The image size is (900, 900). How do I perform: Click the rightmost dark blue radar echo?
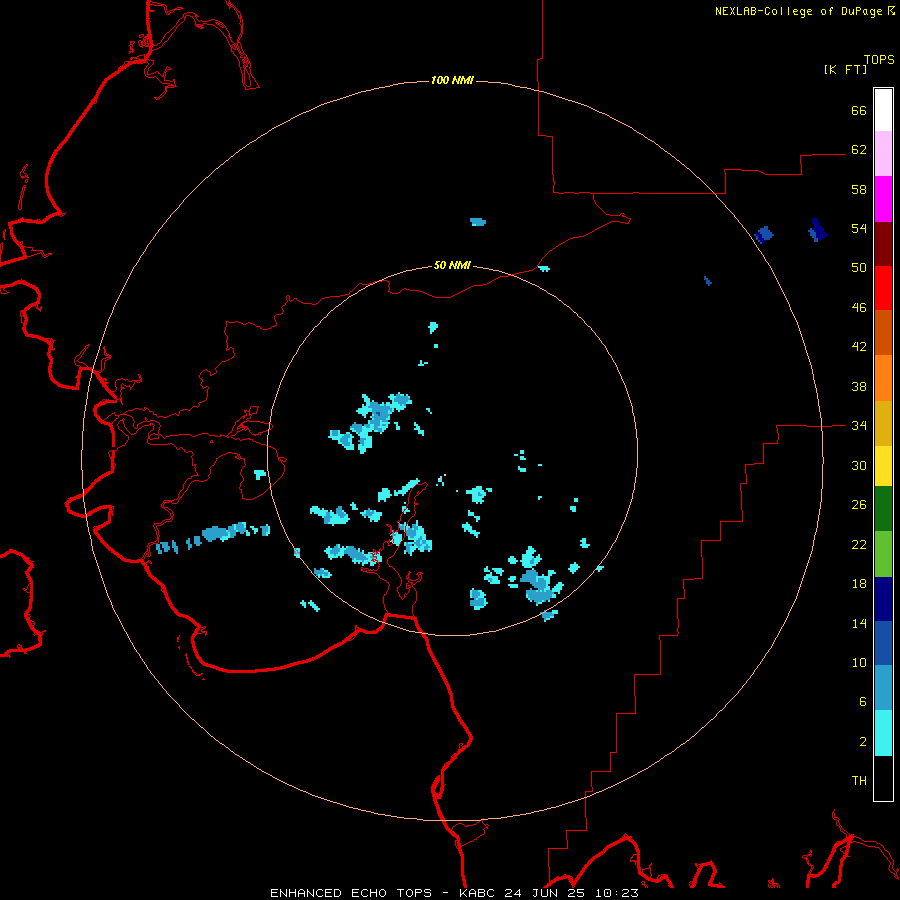point(817,230)
